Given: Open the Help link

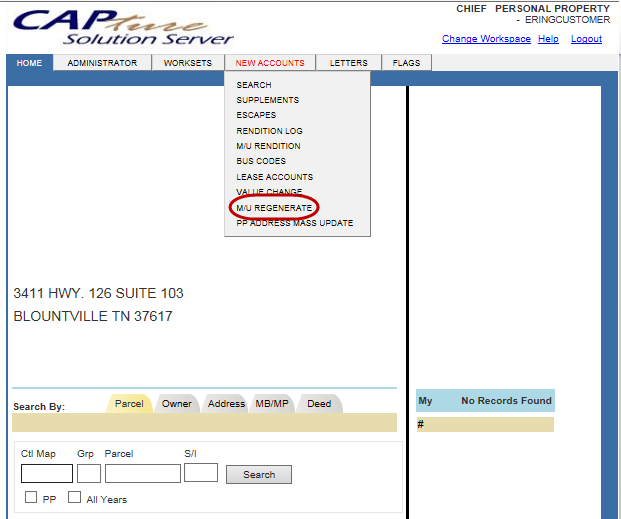Looking at the screenshot, I should click(548, 39).
